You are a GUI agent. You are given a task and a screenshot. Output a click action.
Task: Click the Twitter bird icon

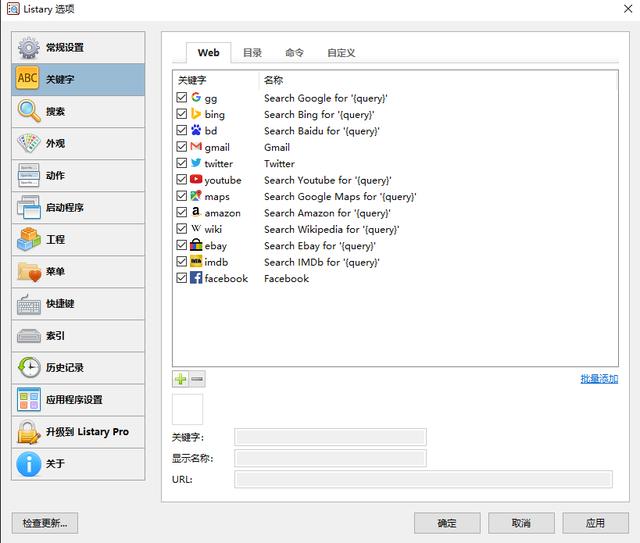coord(196,162)
